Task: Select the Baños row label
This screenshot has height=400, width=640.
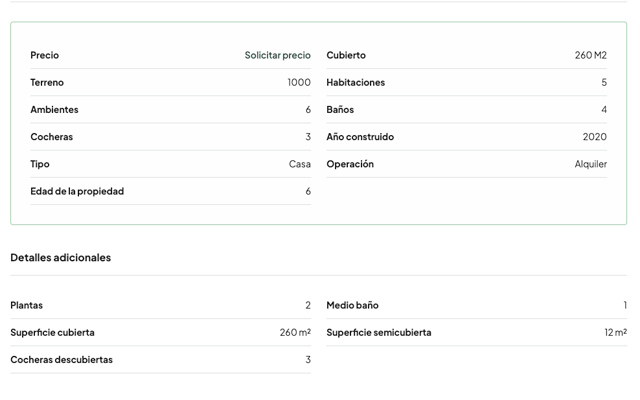Action: 340,109
